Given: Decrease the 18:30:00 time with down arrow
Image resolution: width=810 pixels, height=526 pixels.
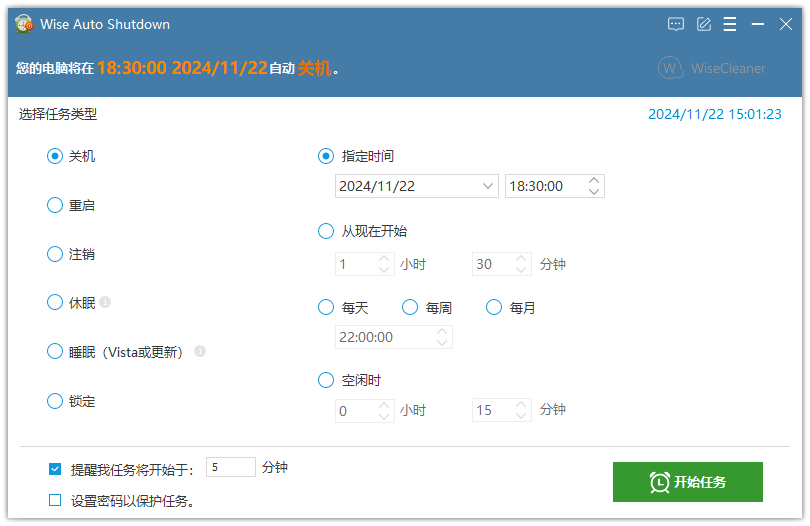Looking at the screenshot, I should (594, 192).
